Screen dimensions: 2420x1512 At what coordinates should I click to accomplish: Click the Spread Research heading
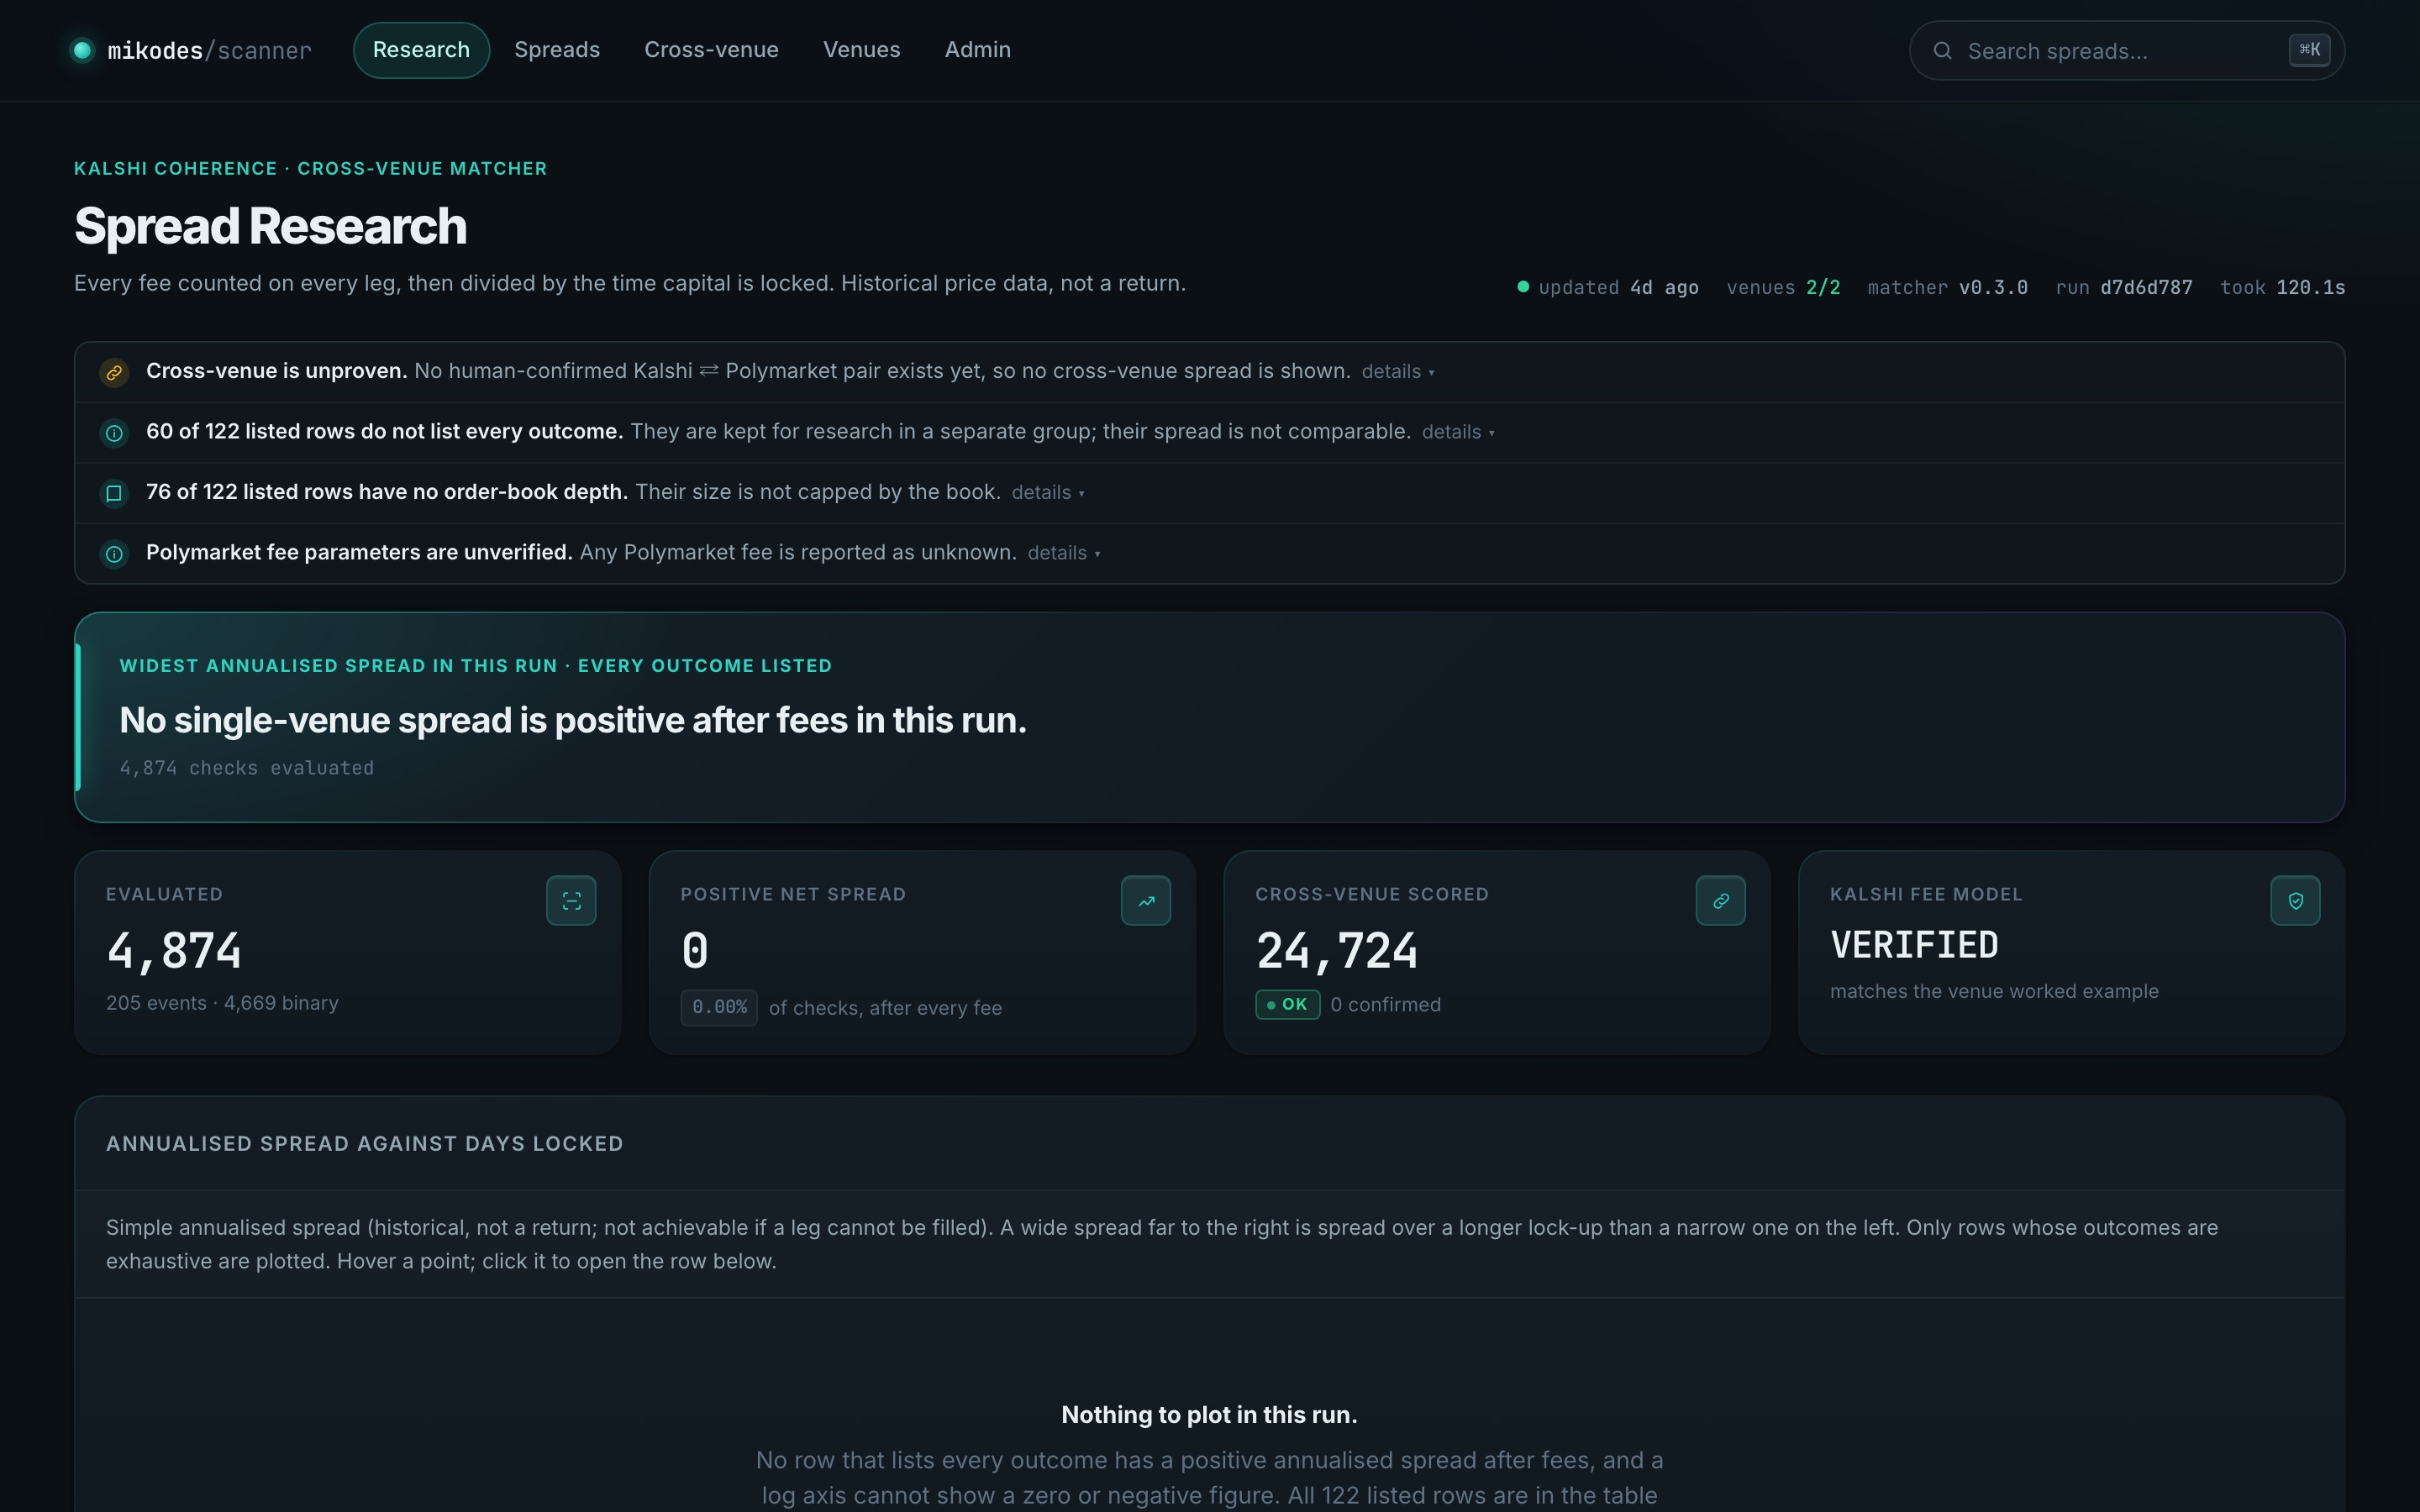pyautogui.click(x=270, y=226)
